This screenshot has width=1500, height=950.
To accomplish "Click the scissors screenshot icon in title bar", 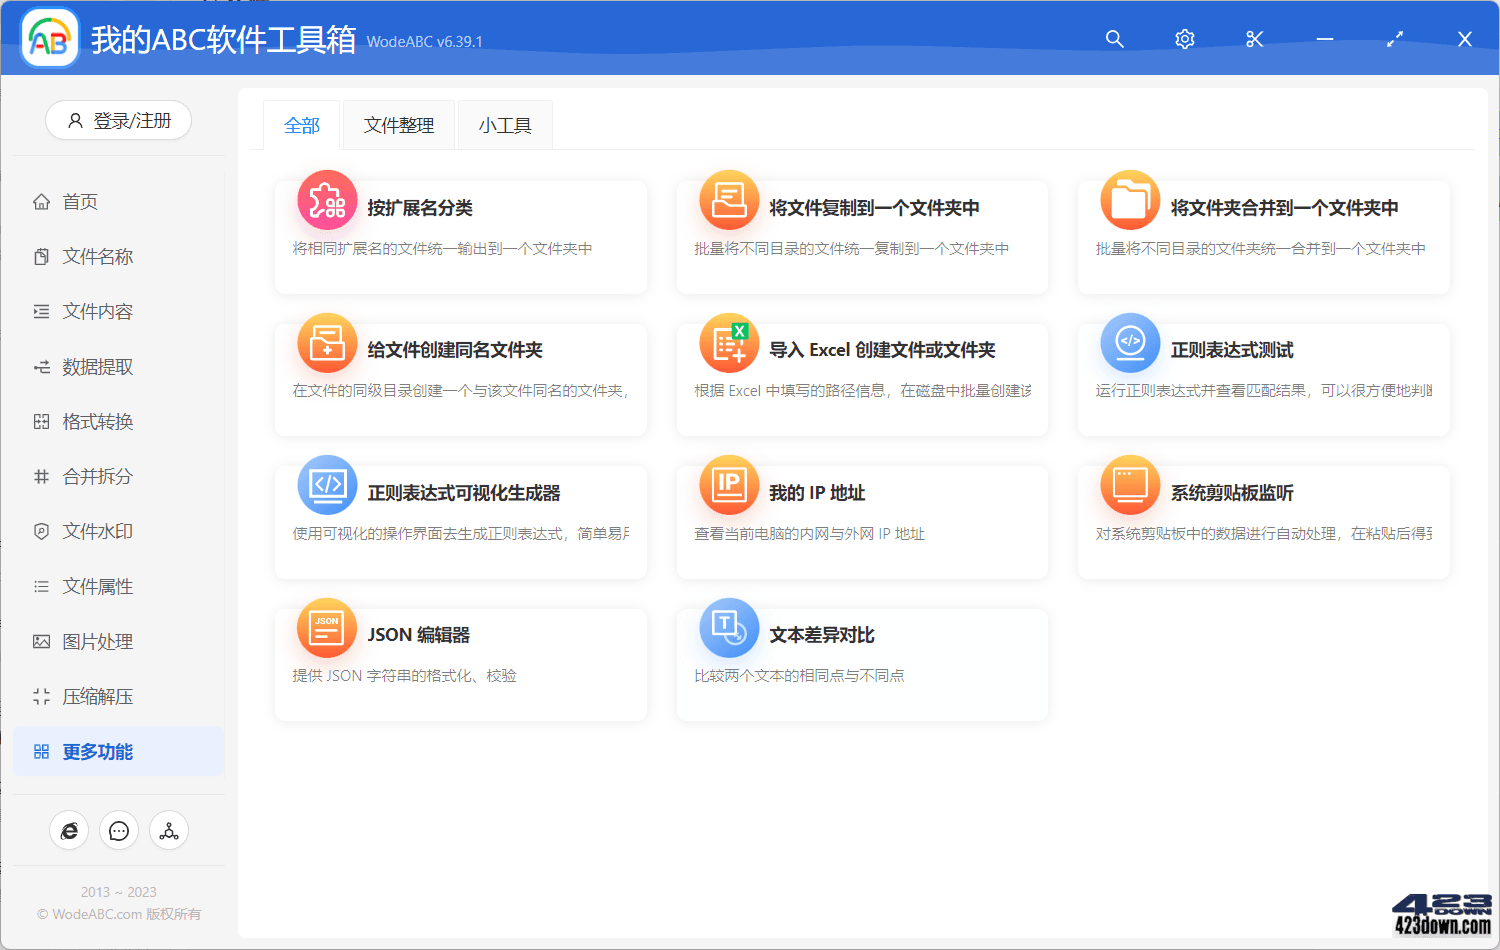I will coord(1254,39).
